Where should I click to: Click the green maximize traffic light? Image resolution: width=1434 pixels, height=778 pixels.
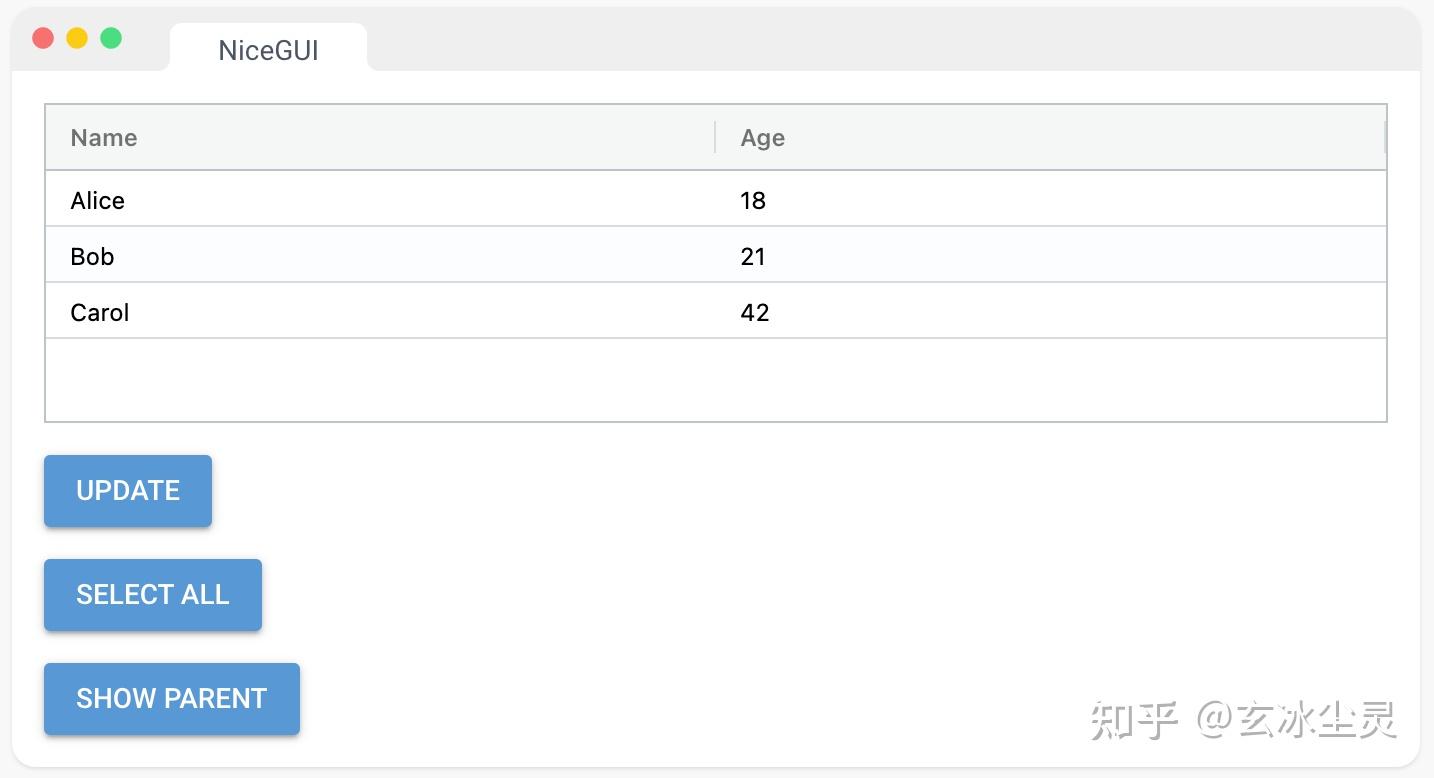[x=110, y=37]
